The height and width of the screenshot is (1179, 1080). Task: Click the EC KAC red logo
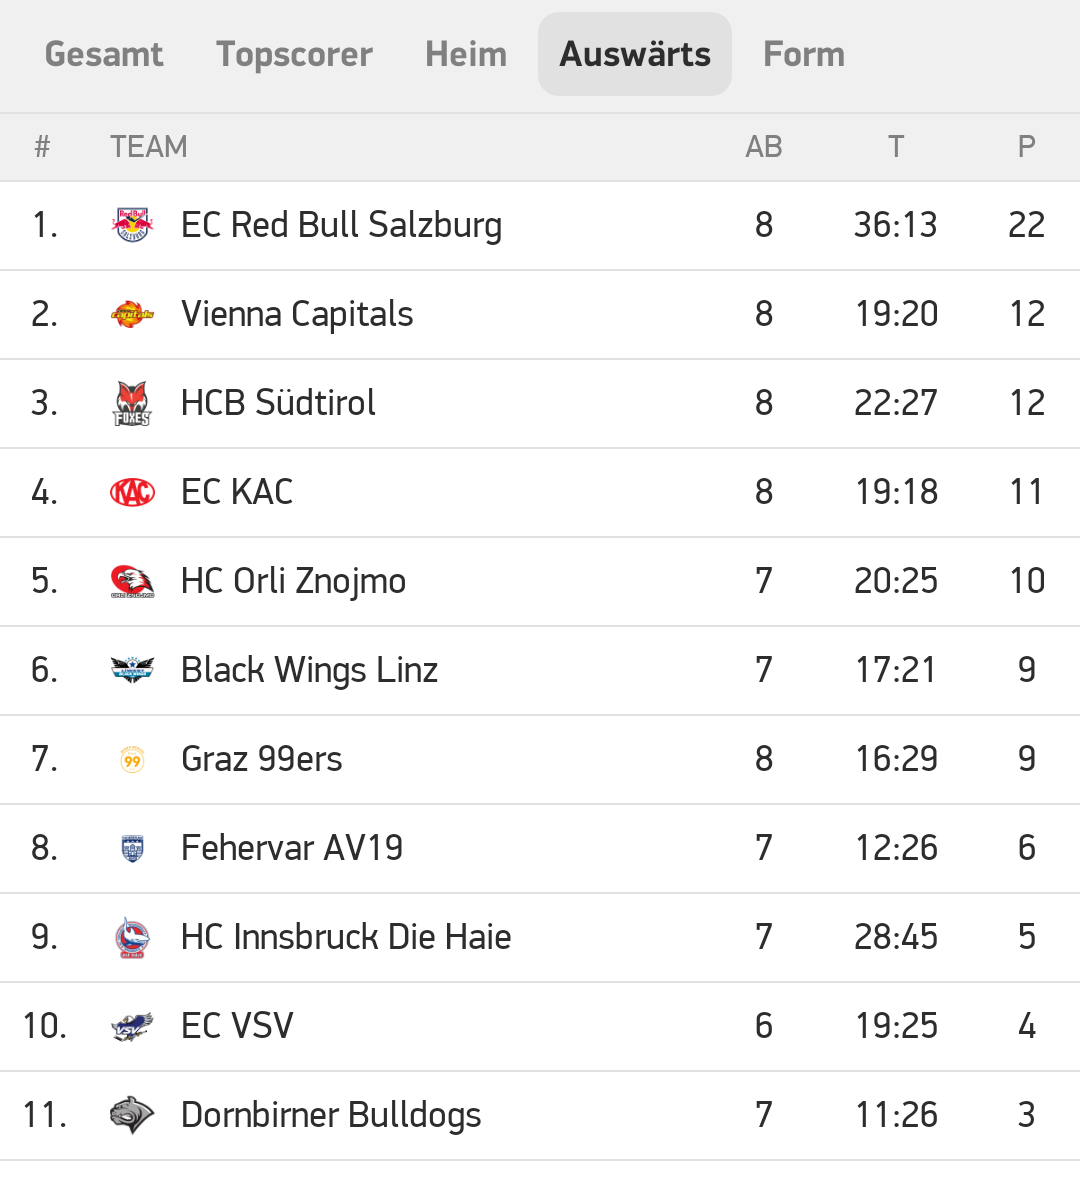(132, 492)
